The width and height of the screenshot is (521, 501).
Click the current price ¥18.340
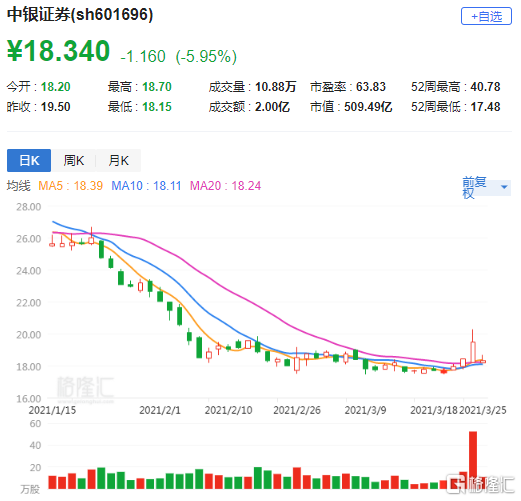pos(58,51)
